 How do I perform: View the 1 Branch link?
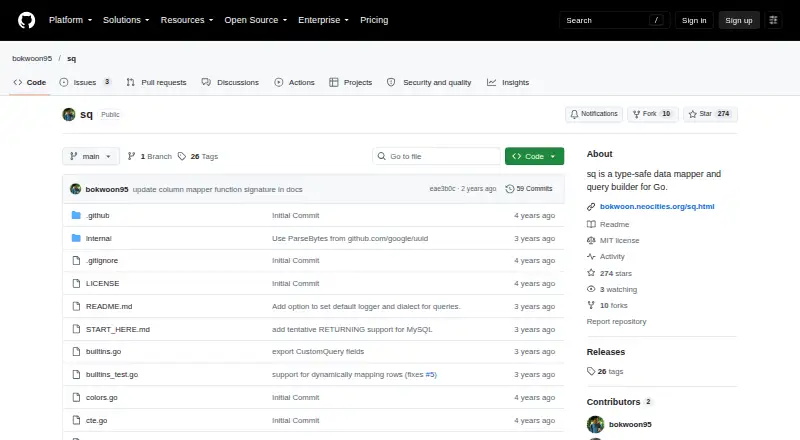(149, 156)
